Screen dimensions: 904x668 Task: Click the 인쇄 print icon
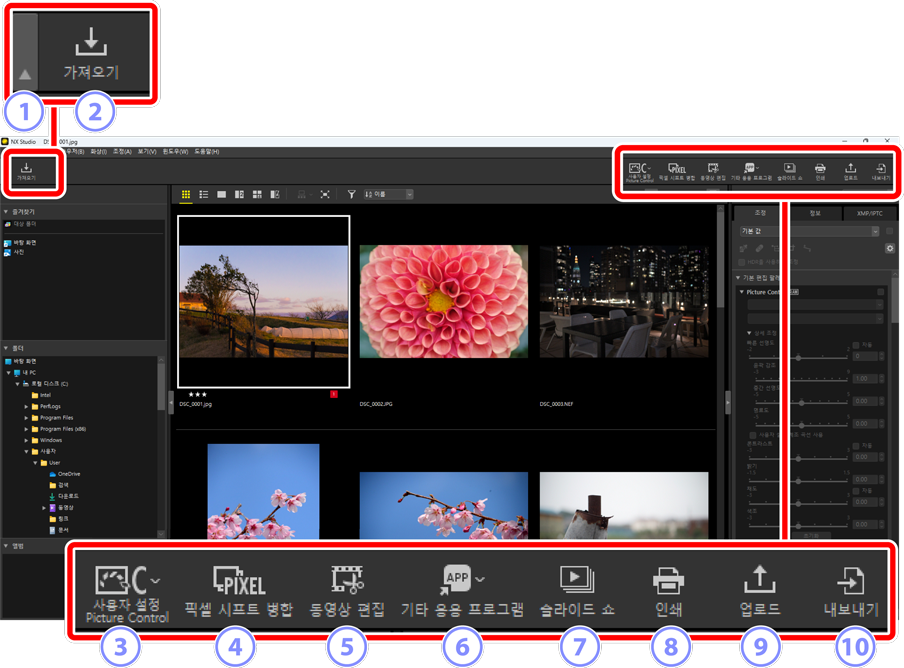(820, 171)
